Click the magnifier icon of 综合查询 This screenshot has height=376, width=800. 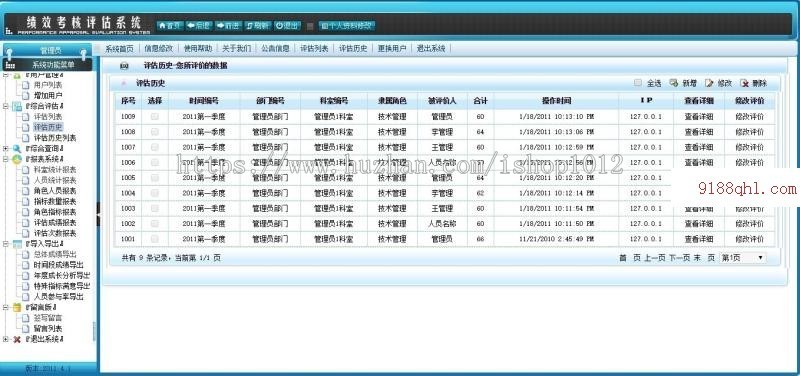(17, 148)
